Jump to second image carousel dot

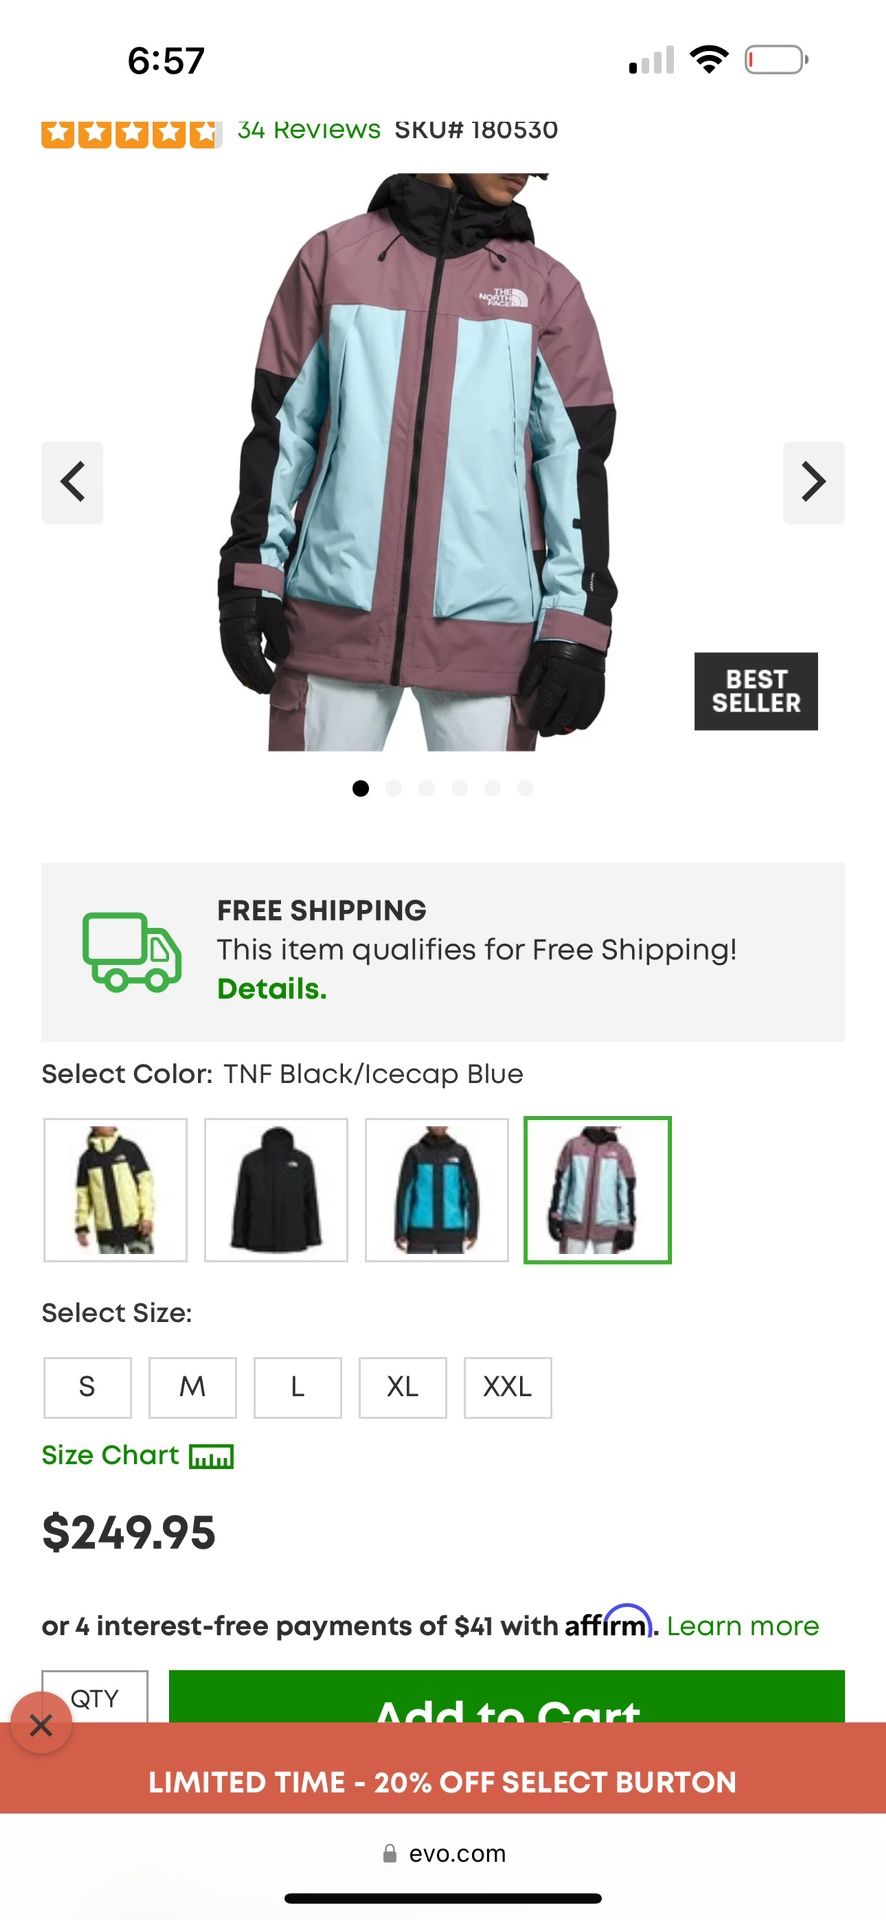394,788
